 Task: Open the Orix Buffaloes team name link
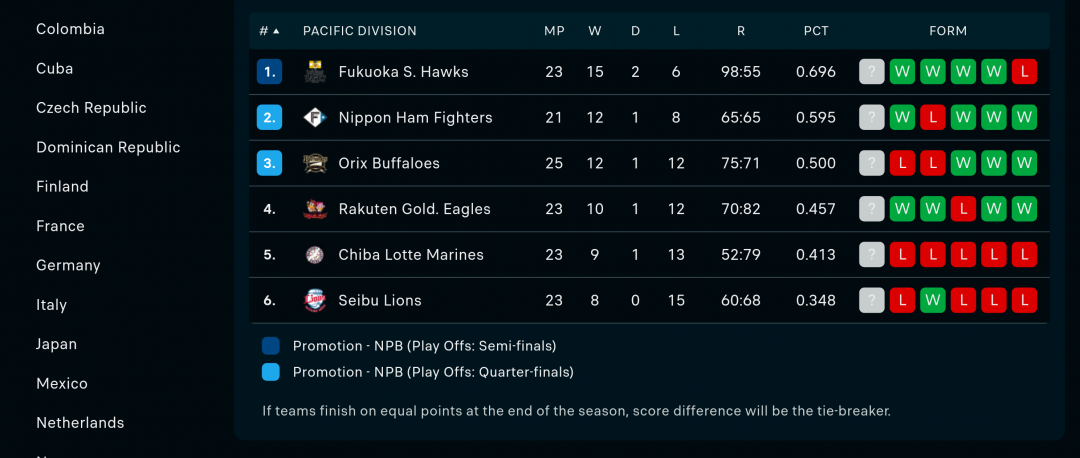(389, 163)
